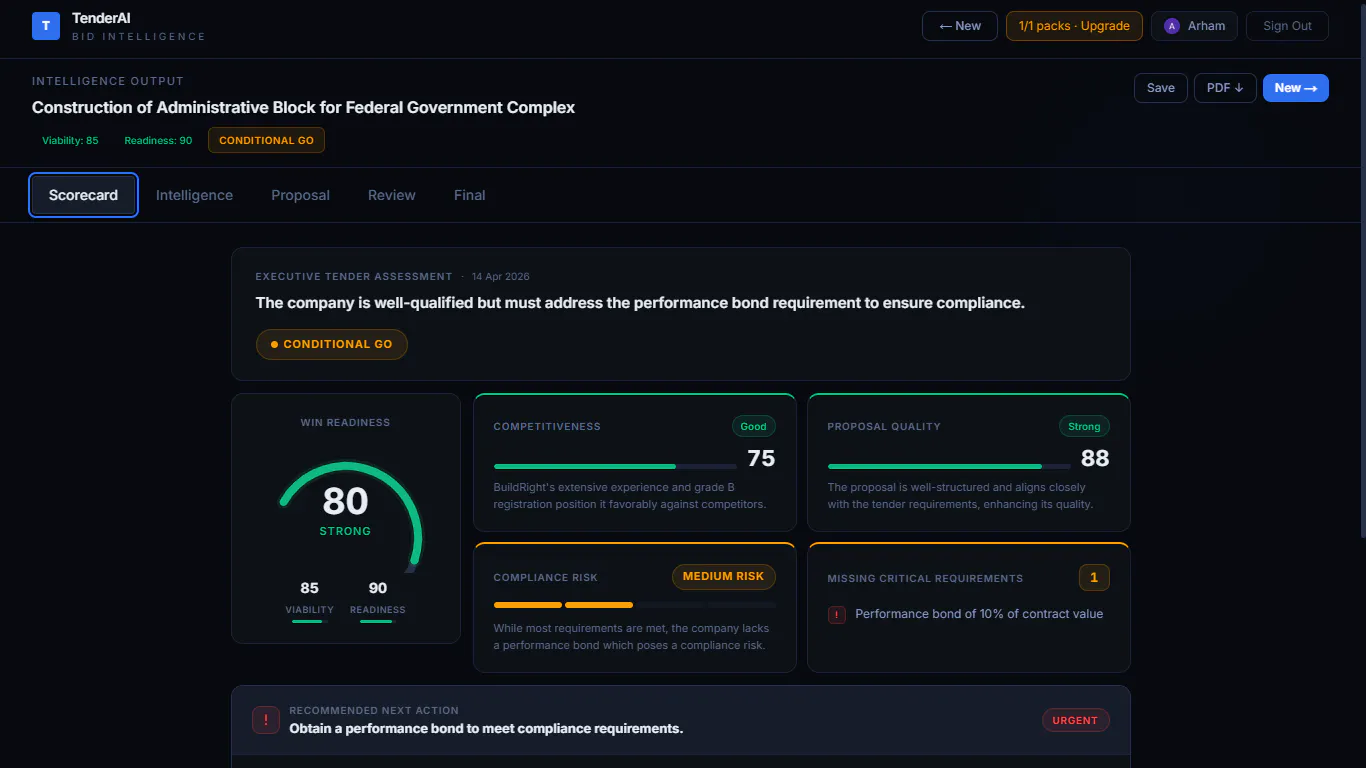Click the Performance bond of 10% requirement text
The width and height of the screenshot is (1366, 768).
pos(979,614)
